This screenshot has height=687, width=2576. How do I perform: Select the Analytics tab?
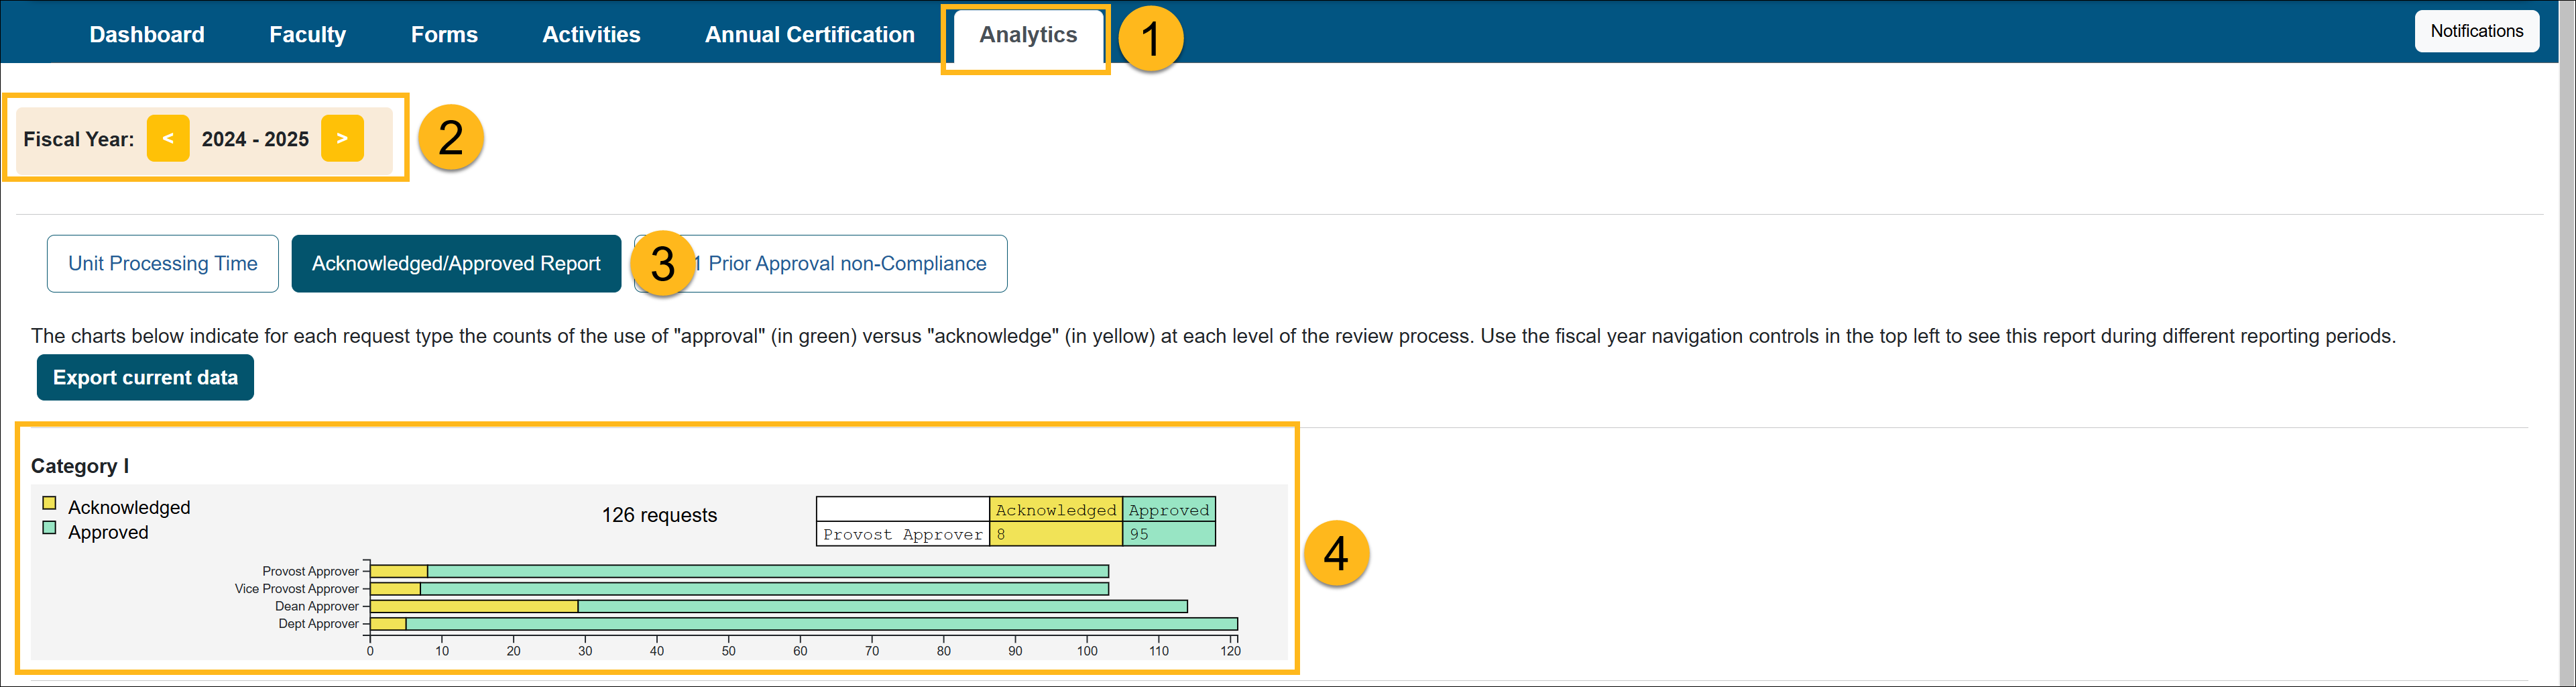1027,34
